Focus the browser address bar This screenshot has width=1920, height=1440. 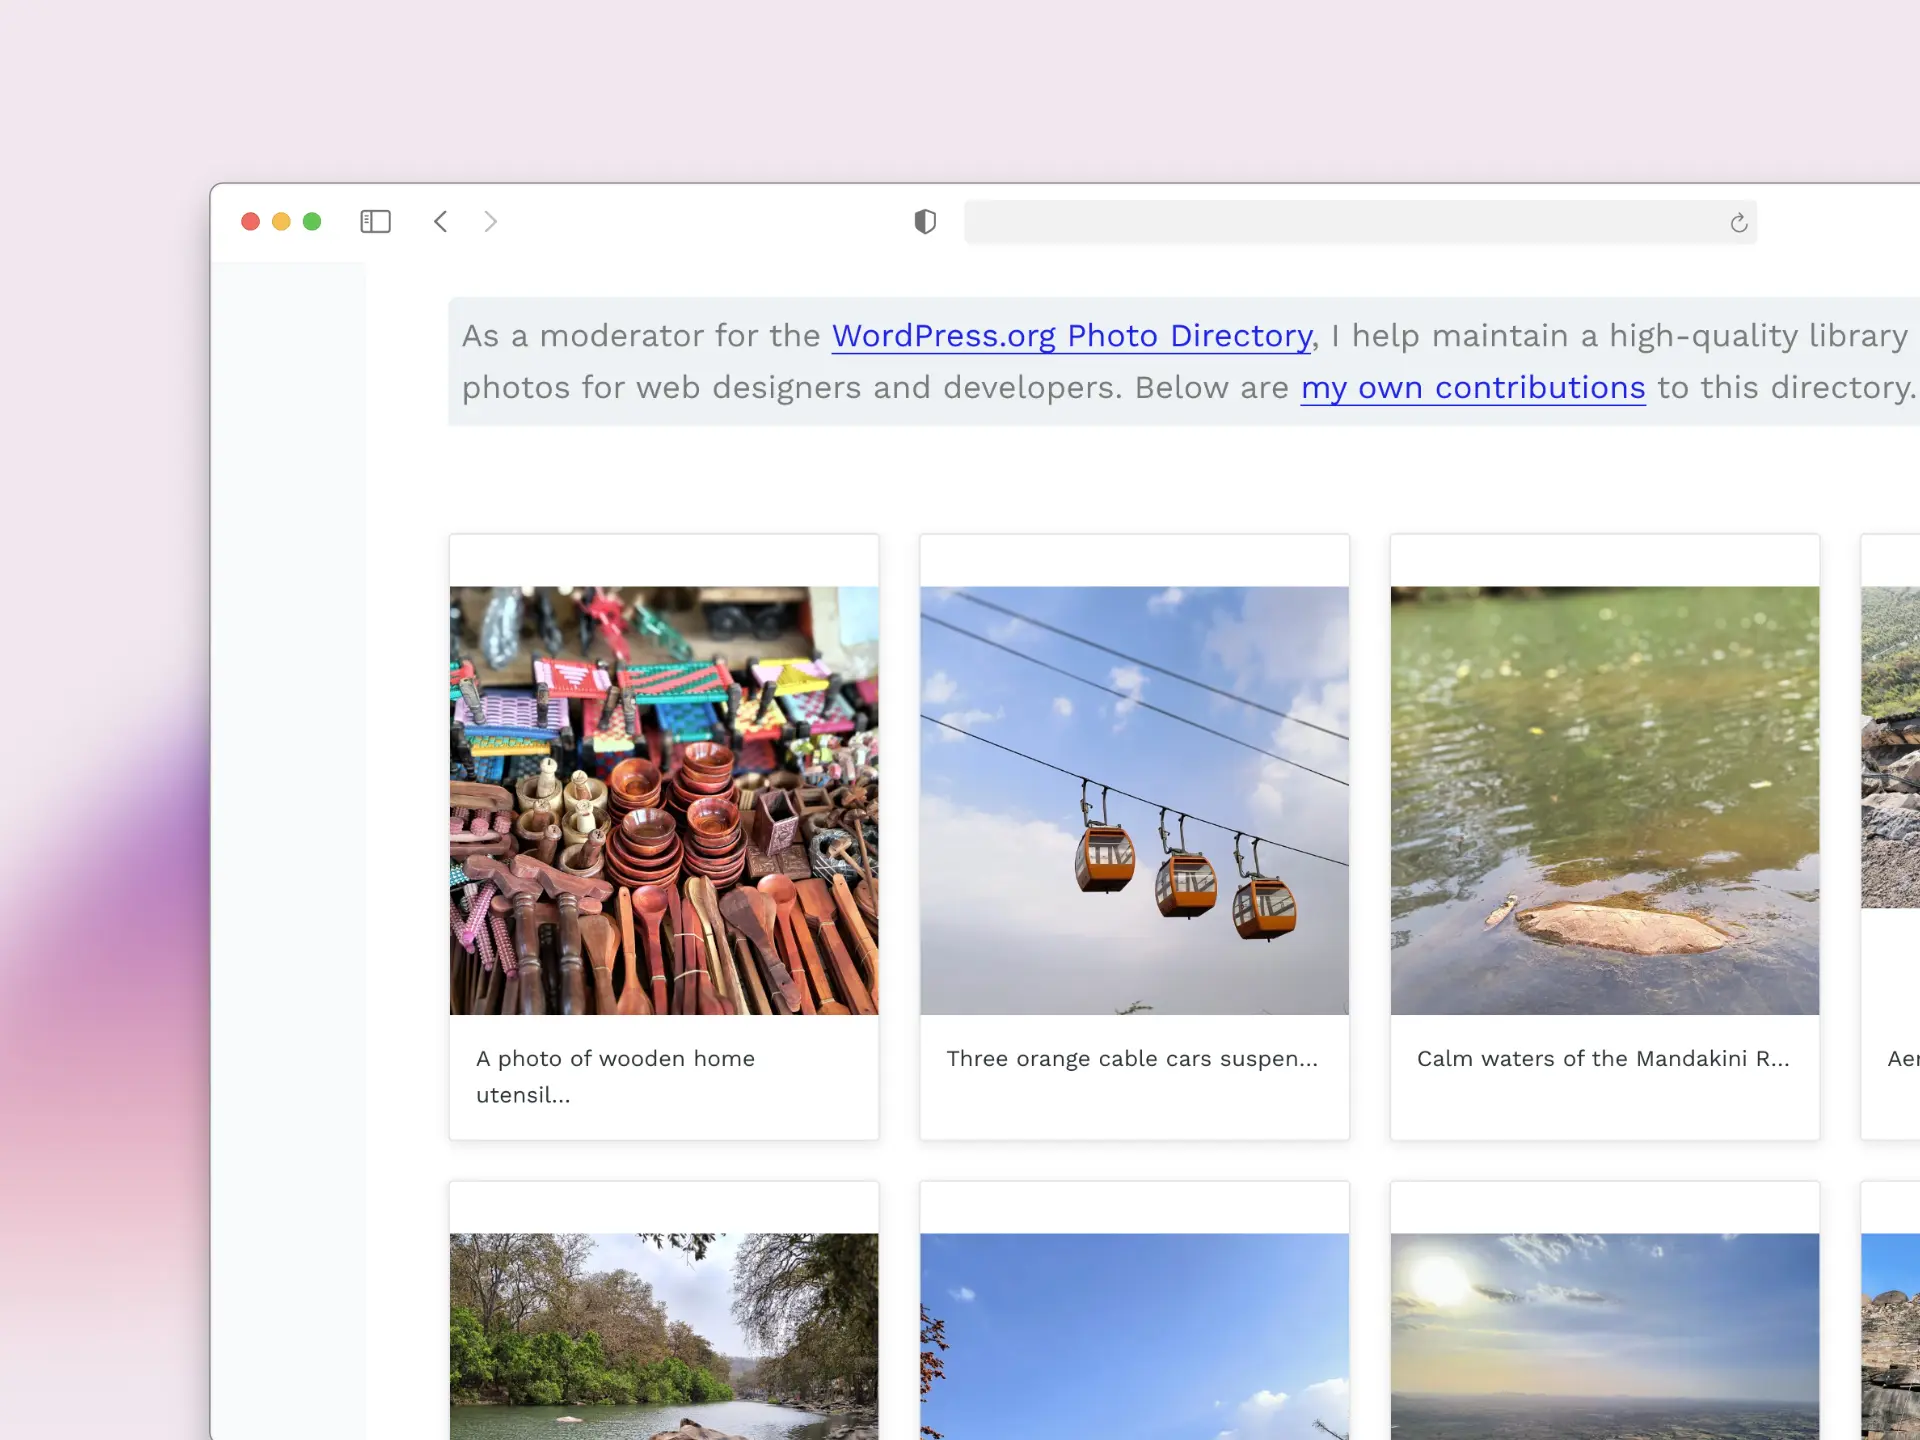click(x=1340, y=222)
